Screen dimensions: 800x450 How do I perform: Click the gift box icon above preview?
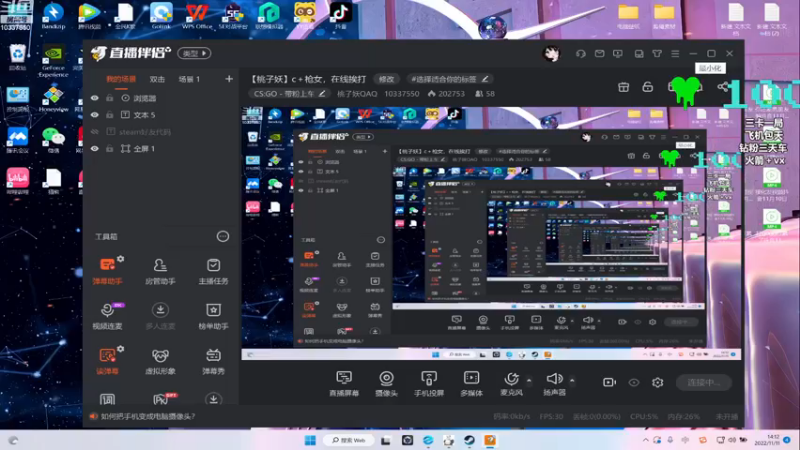point(623,87)
